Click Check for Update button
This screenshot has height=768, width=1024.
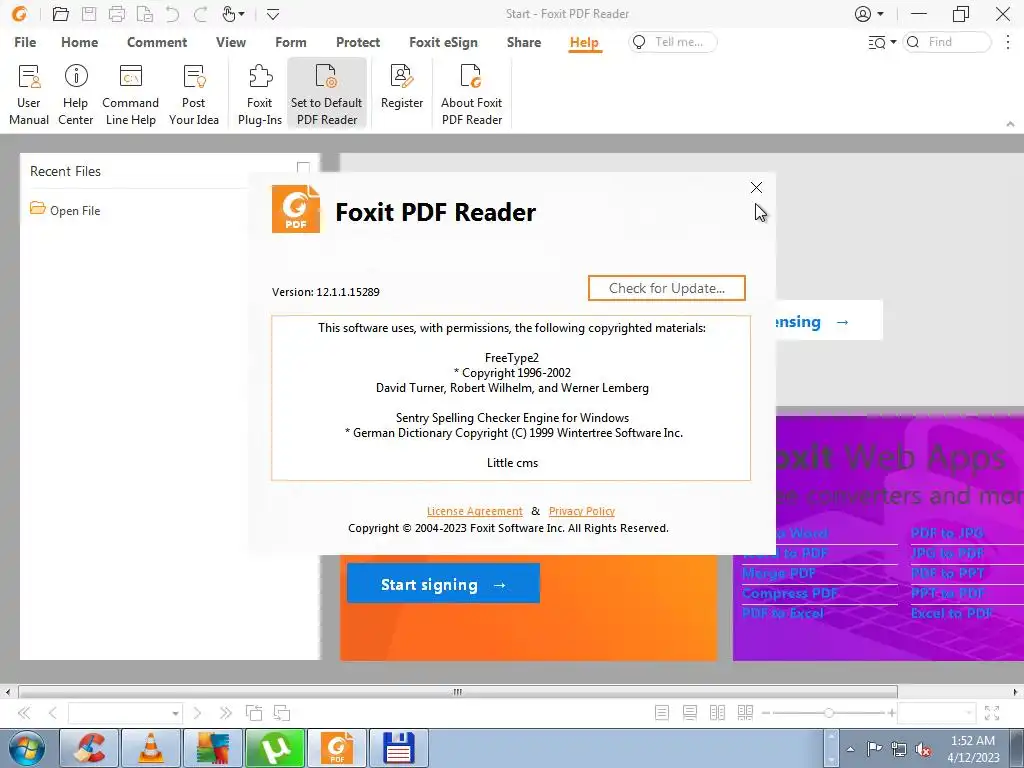pyautogui.click(x=667, y=288)
